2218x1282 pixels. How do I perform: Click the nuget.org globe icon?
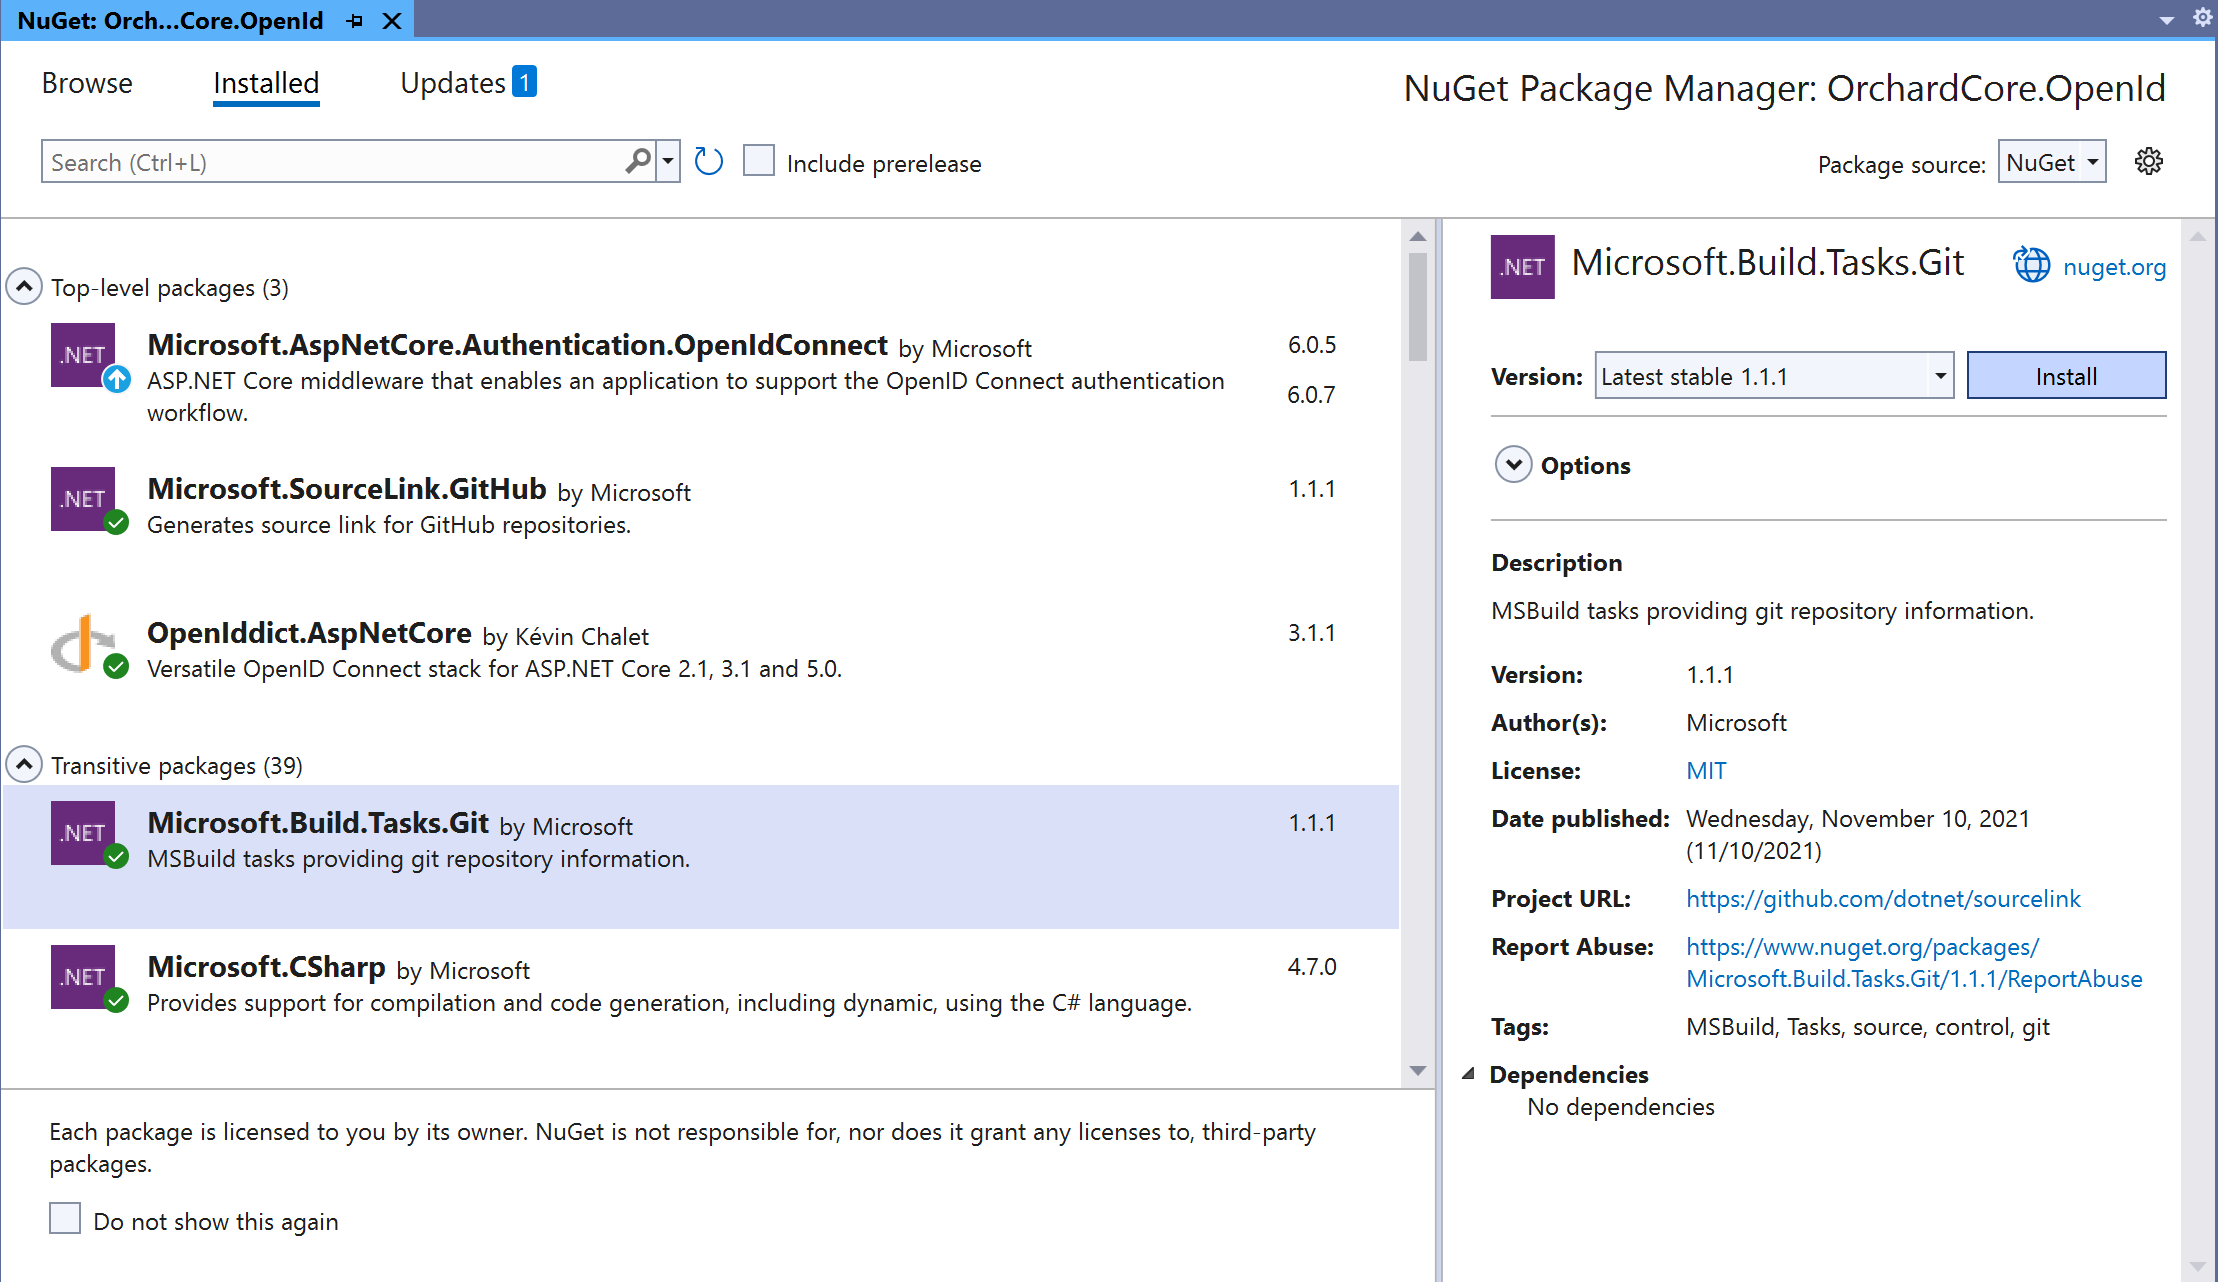point(2031,266)
